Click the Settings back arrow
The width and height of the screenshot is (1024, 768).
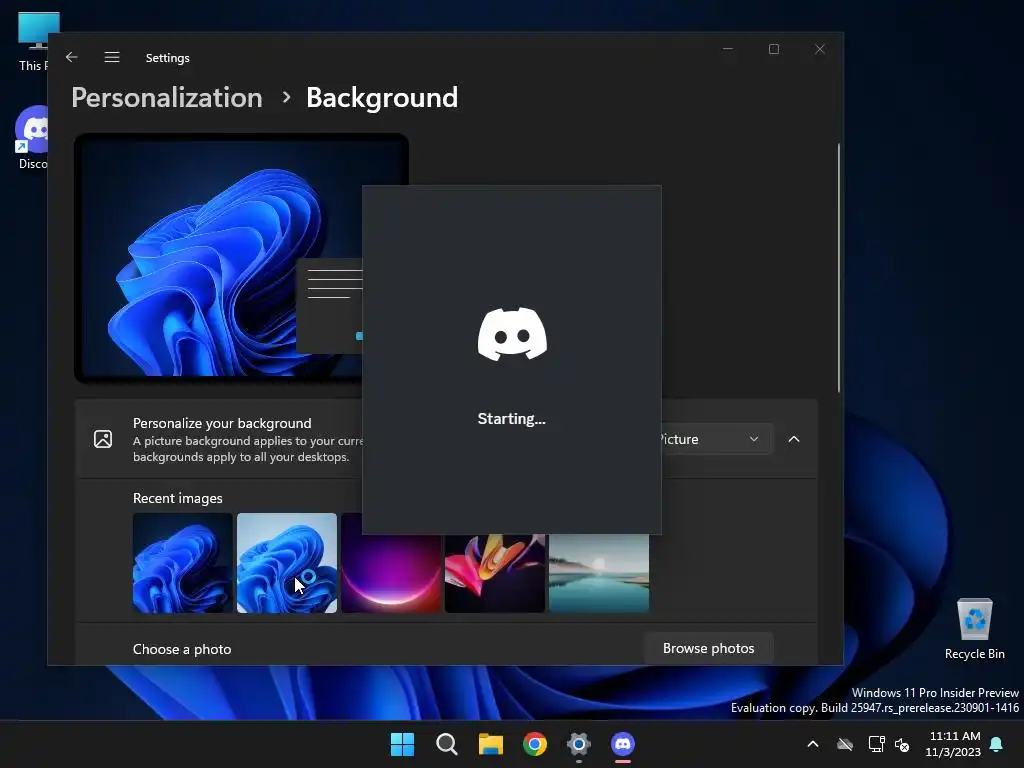coord(71,58)
